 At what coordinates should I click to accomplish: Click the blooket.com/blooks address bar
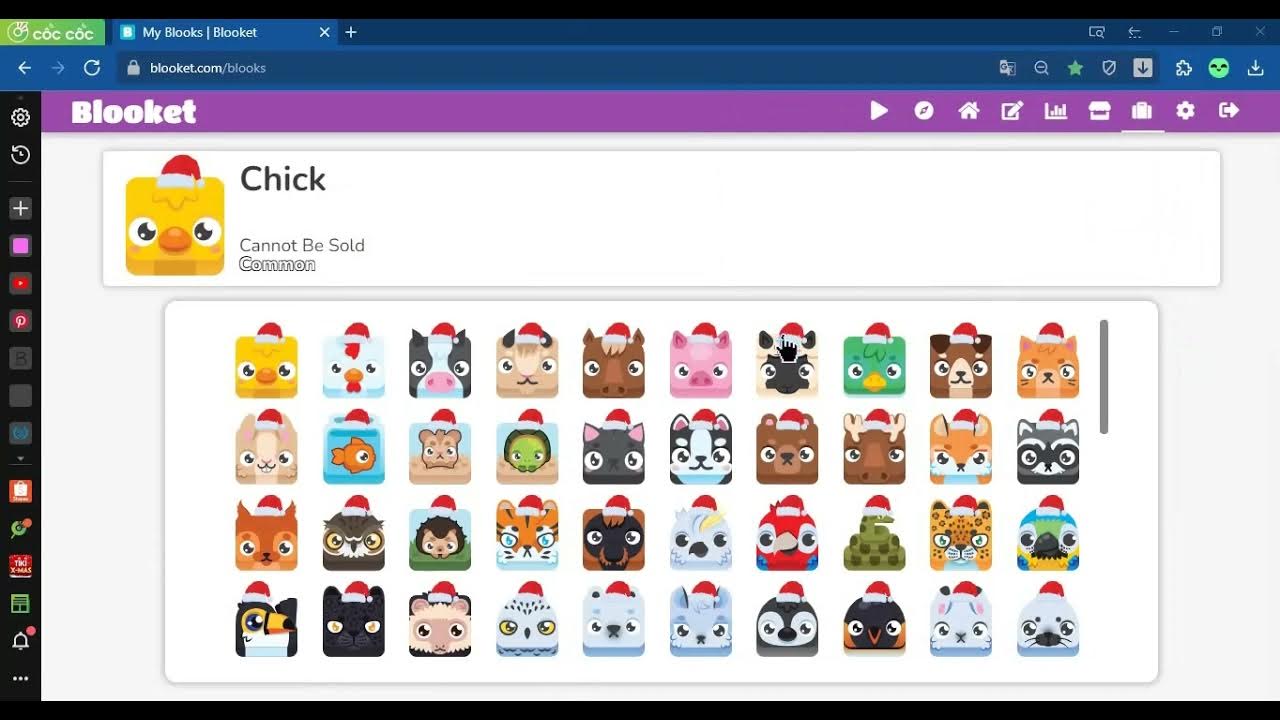(208, 68)
